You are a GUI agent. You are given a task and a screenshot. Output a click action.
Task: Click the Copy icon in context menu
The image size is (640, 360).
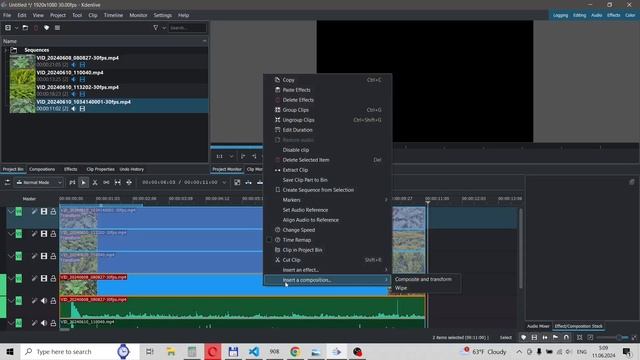278,80
